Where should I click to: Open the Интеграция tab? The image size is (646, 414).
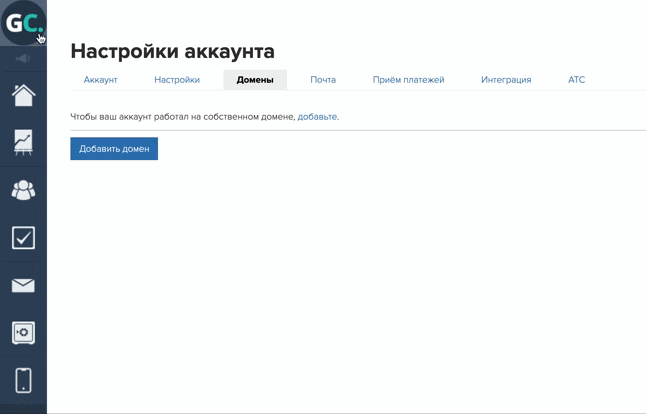pos(506,80)
